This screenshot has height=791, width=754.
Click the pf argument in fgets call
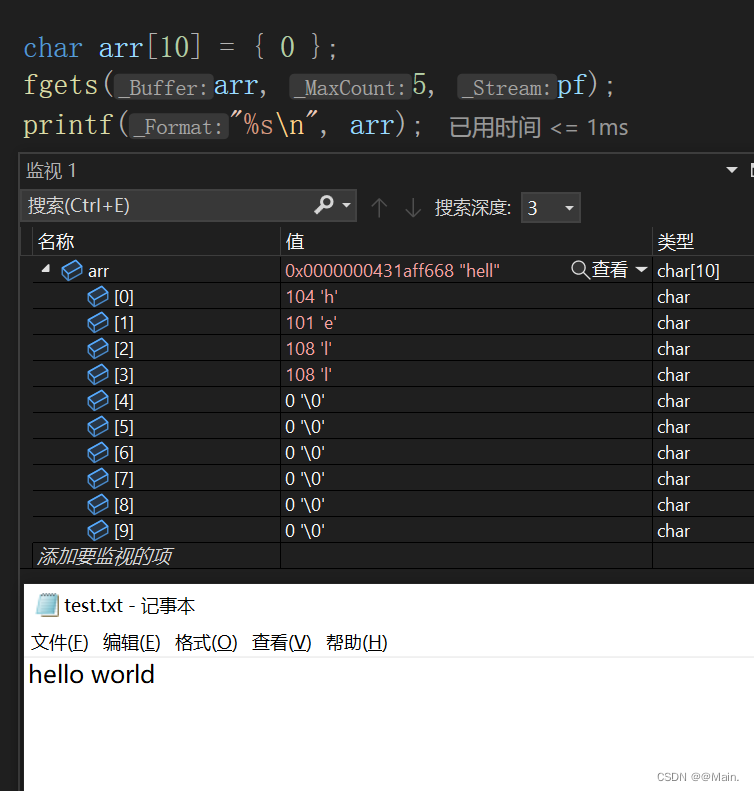point(571,85)
